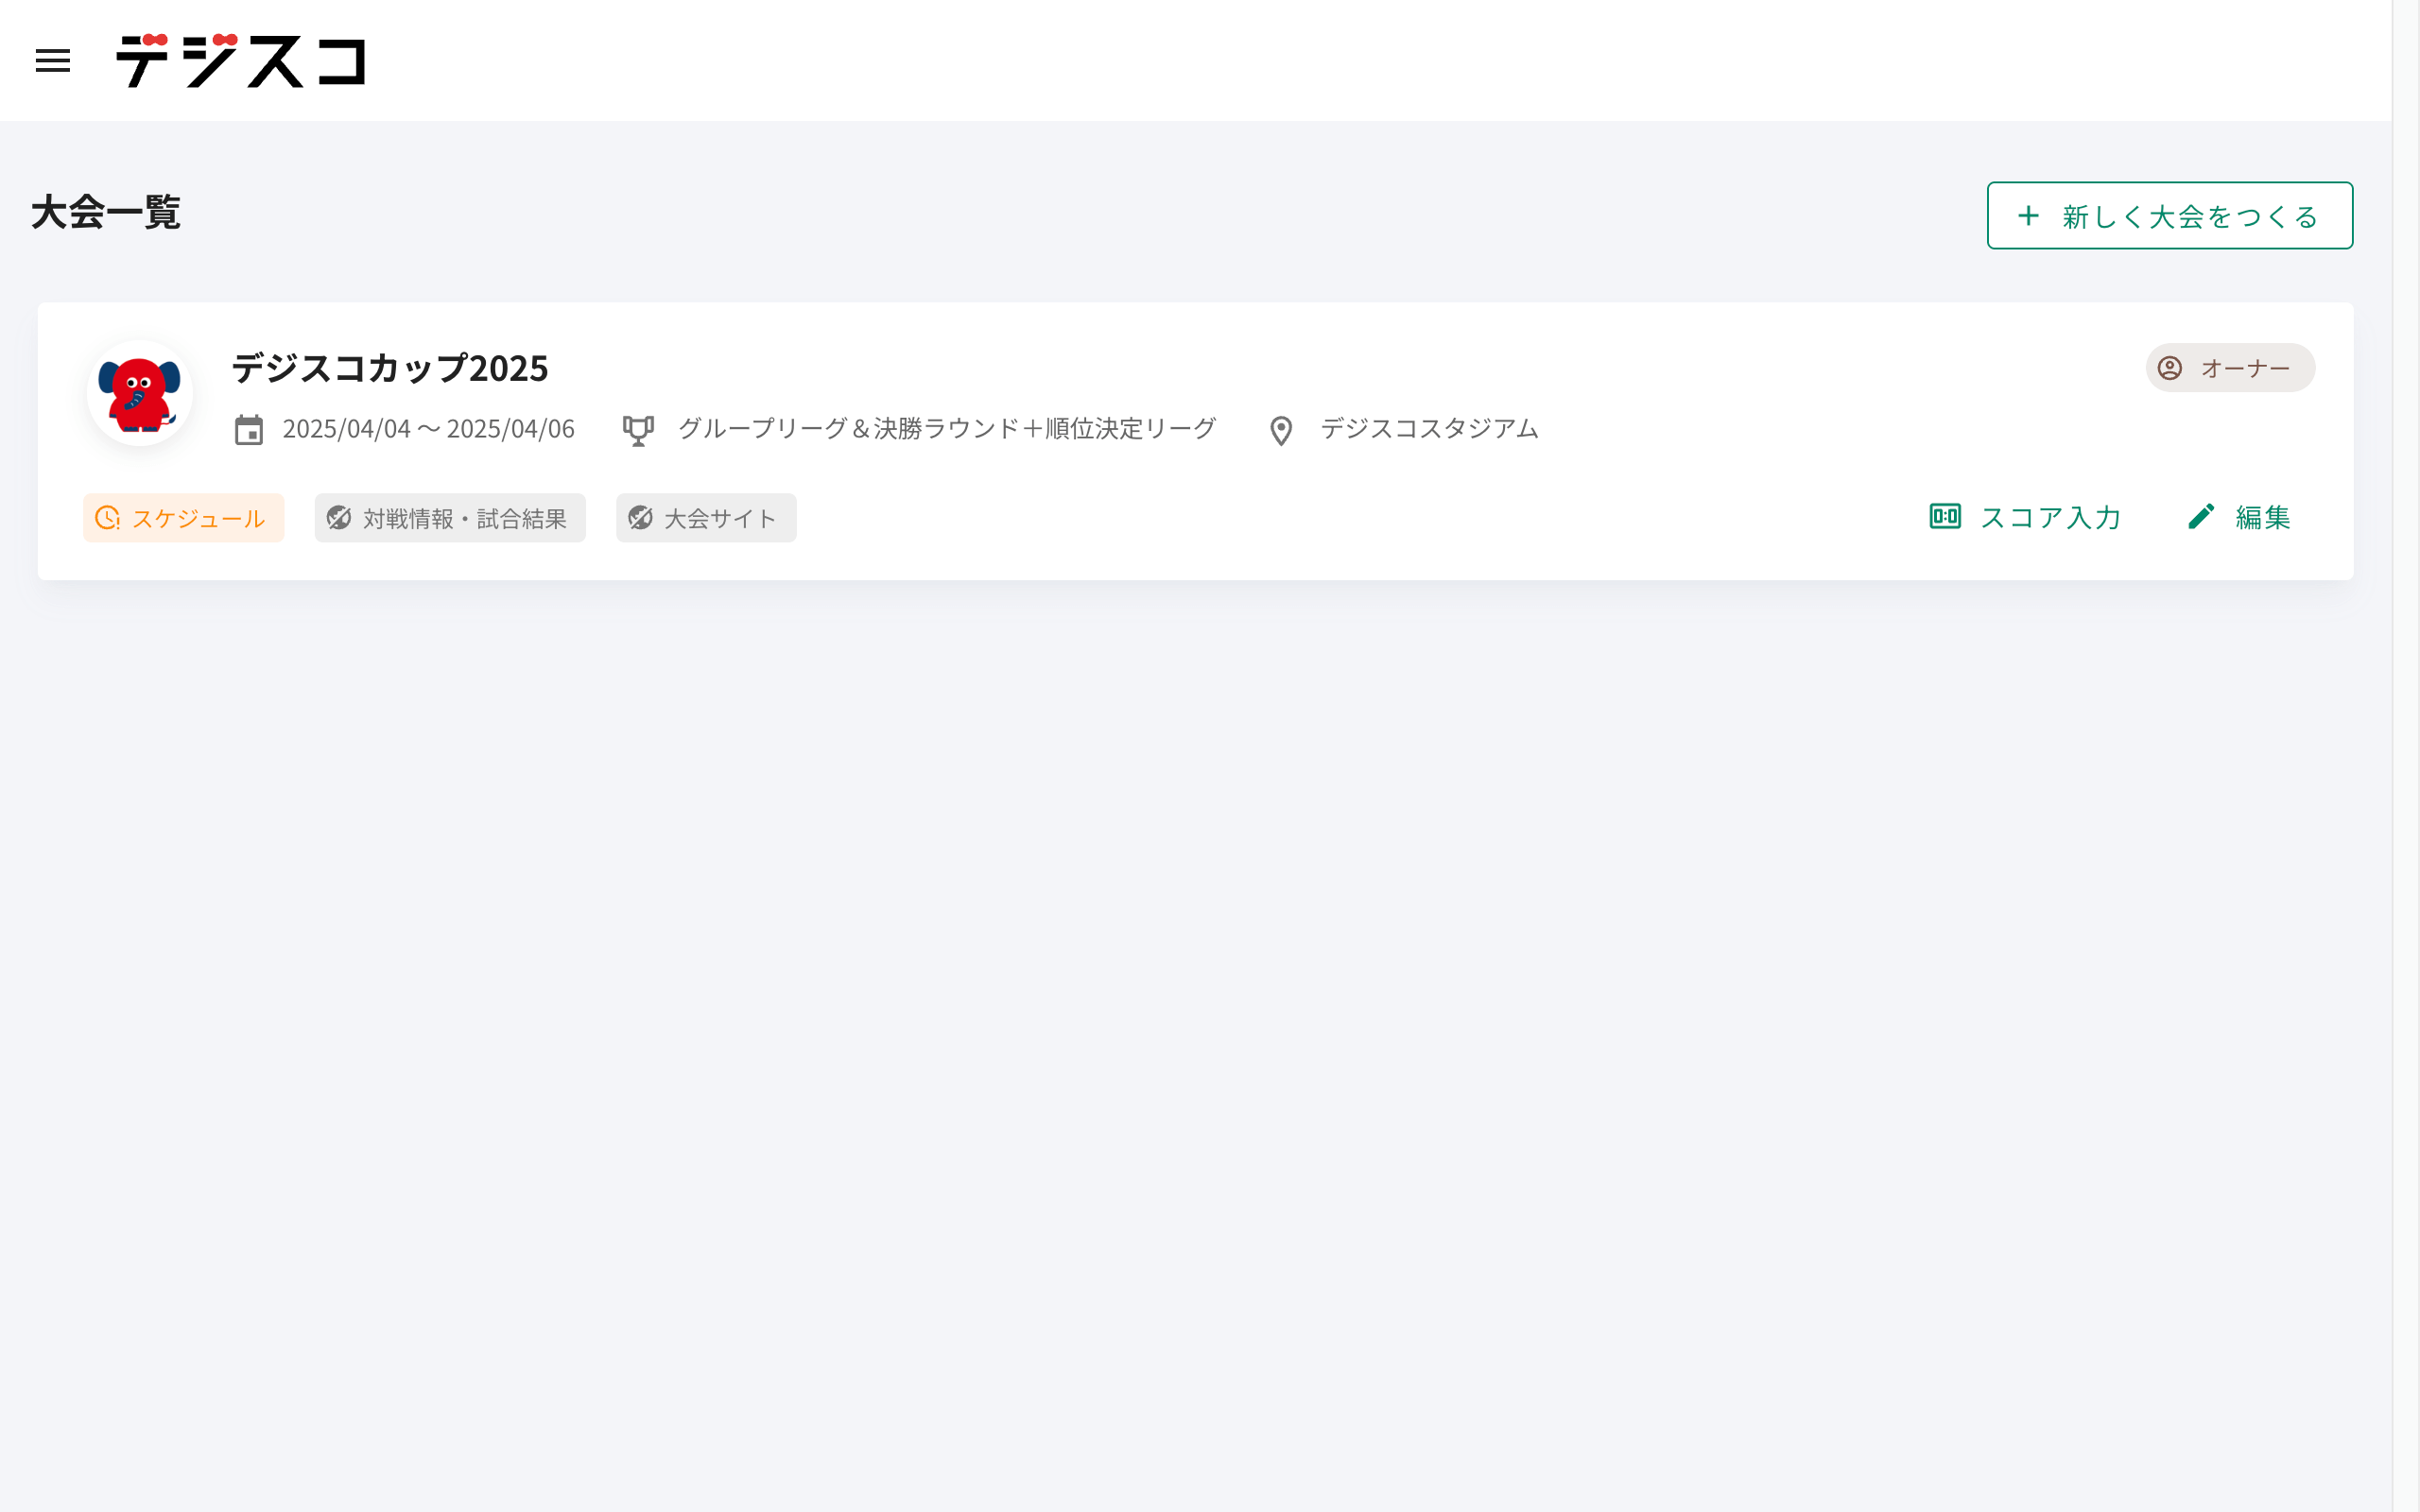Viewport: 2420px width, 1512px height.
Task: Click the owner badge person icon
Action: 2170,368
